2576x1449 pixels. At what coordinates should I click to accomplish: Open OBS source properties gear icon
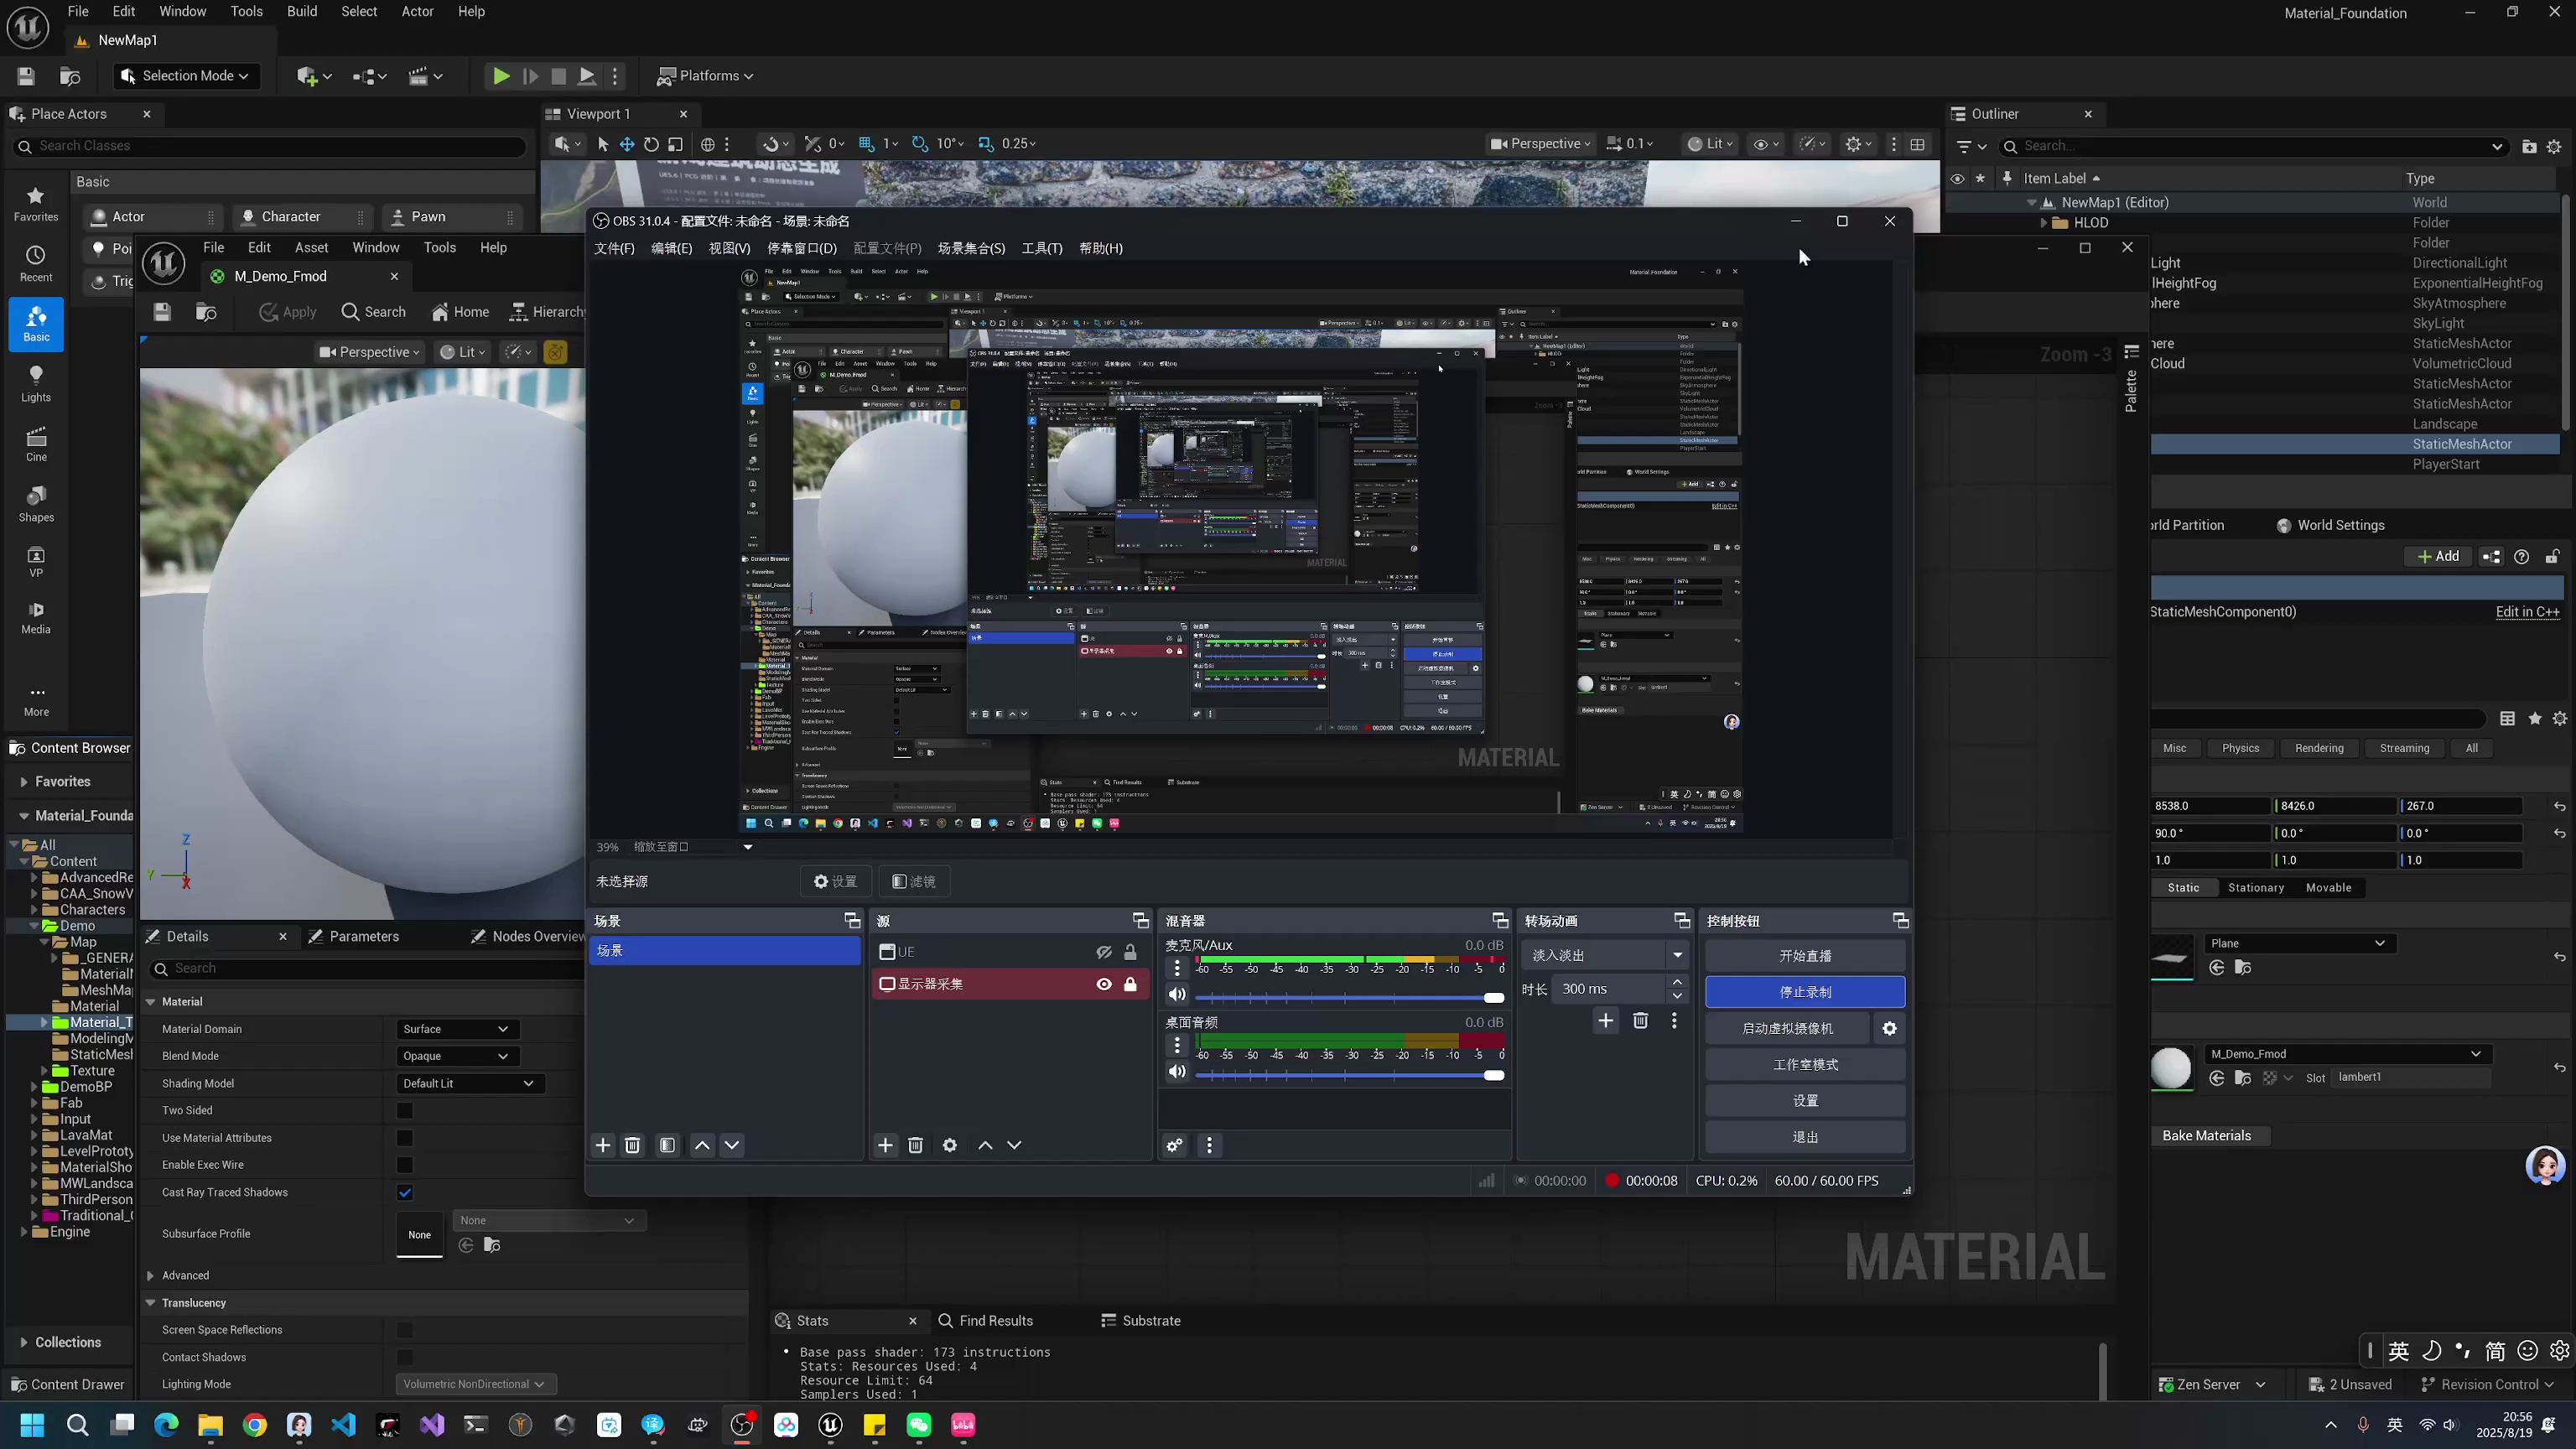coord(950,1145)
